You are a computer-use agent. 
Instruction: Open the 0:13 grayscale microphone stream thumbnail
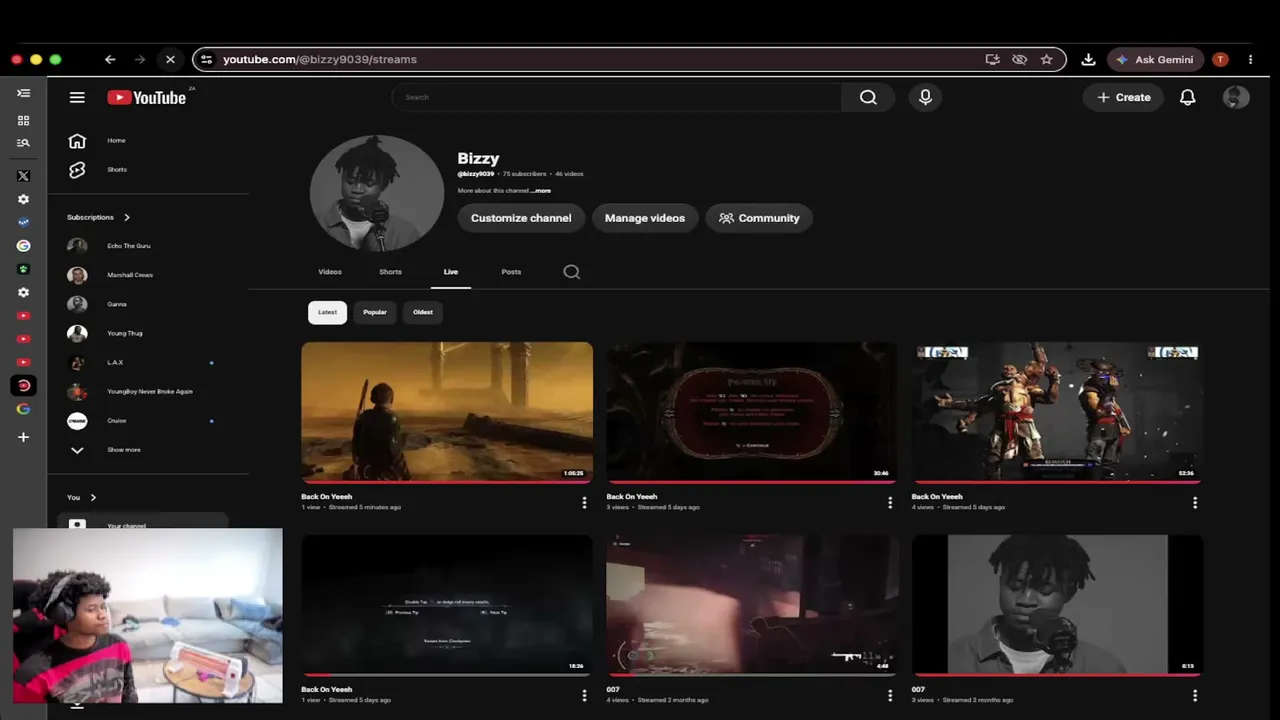pyautogui.click(x=1057, y=605)
